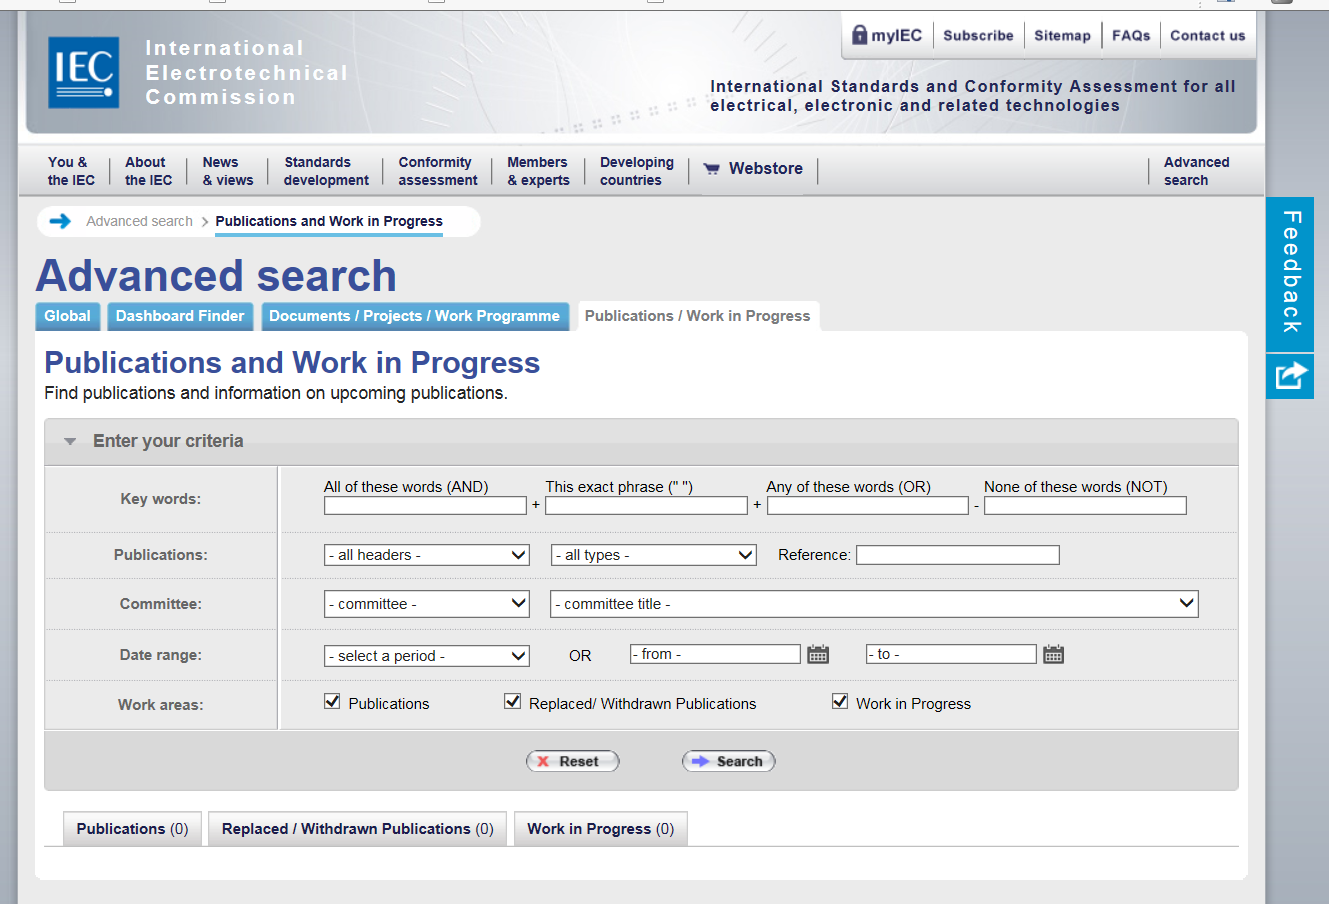1329x904 pixels.
Task: Go to the Webstore link
Action: pyautogui.click(x=765, y=169)
